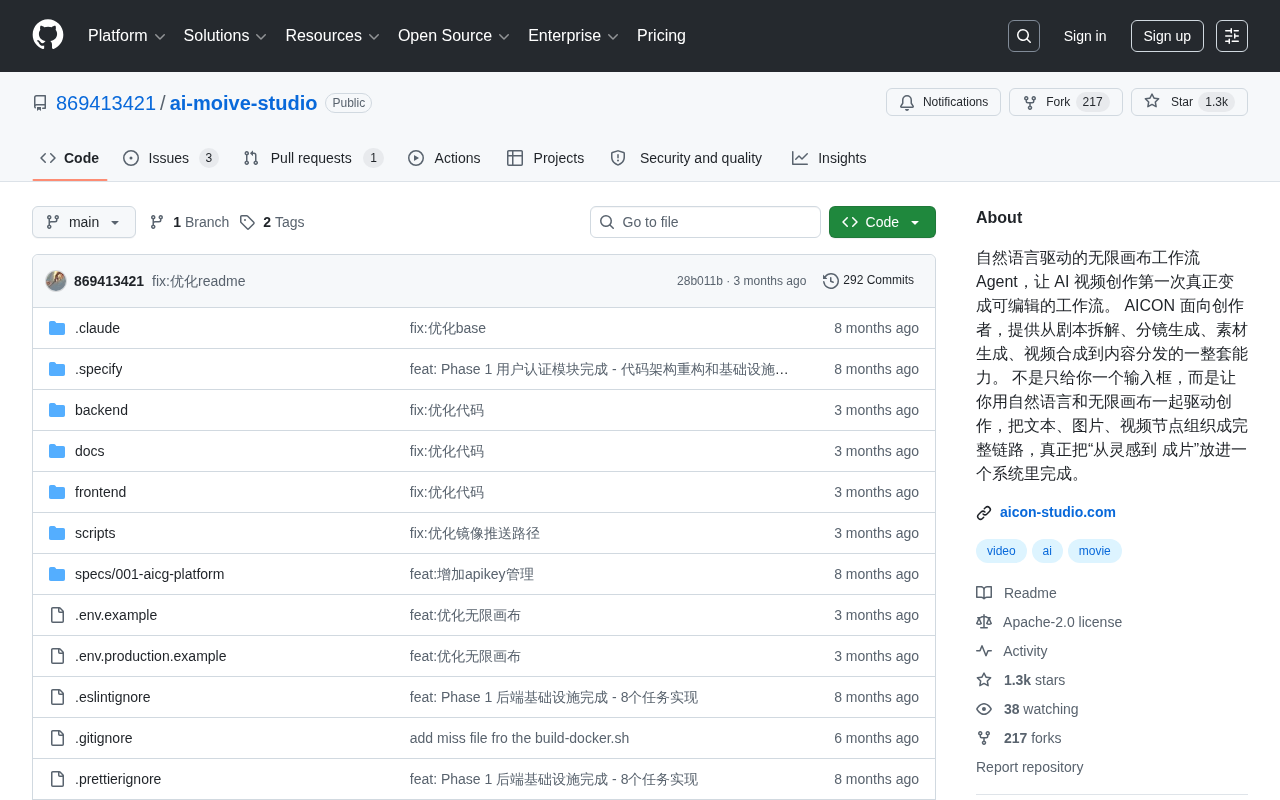Select the ai topic tag
This screenshot has height=800, width=1280.
pos(1047,551)
